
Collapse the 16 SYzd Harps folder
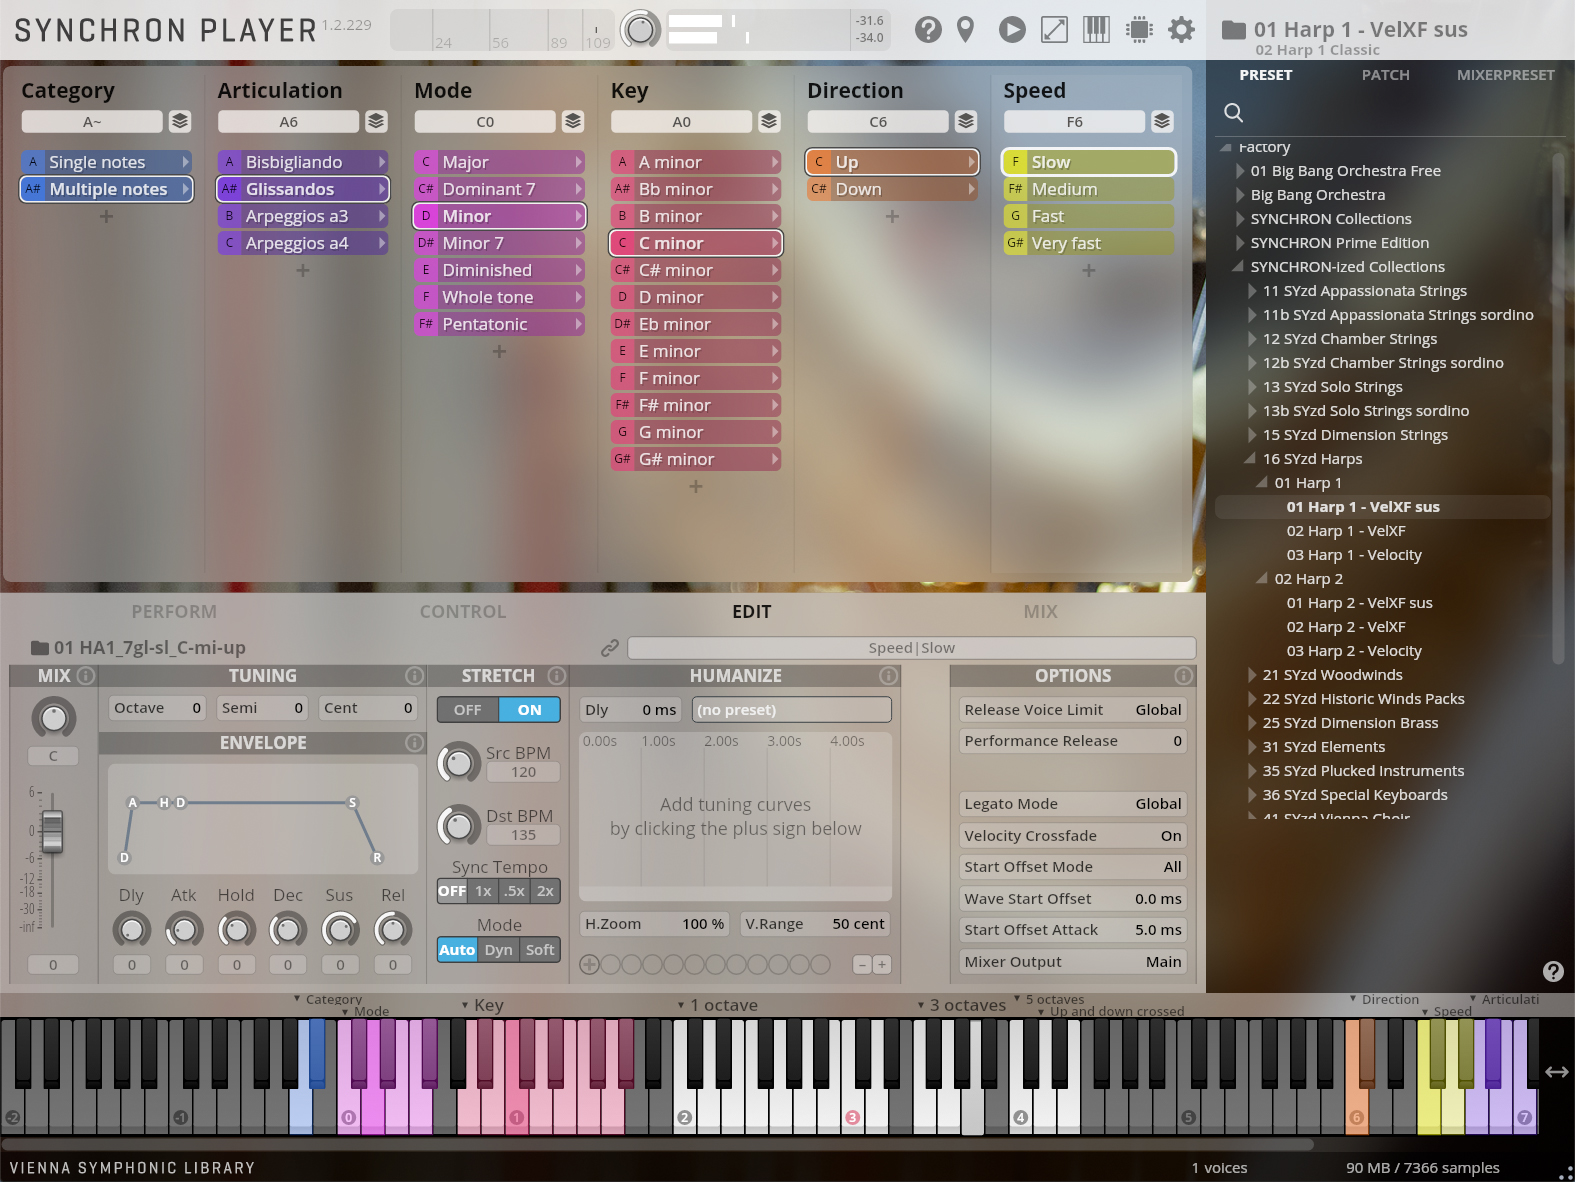coord(1250,459)
